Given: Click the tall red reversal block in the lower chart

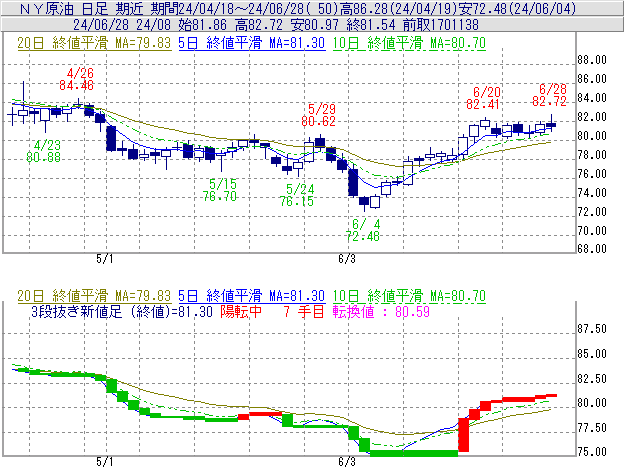Looking at the screenshot, I should coord(464,435).
